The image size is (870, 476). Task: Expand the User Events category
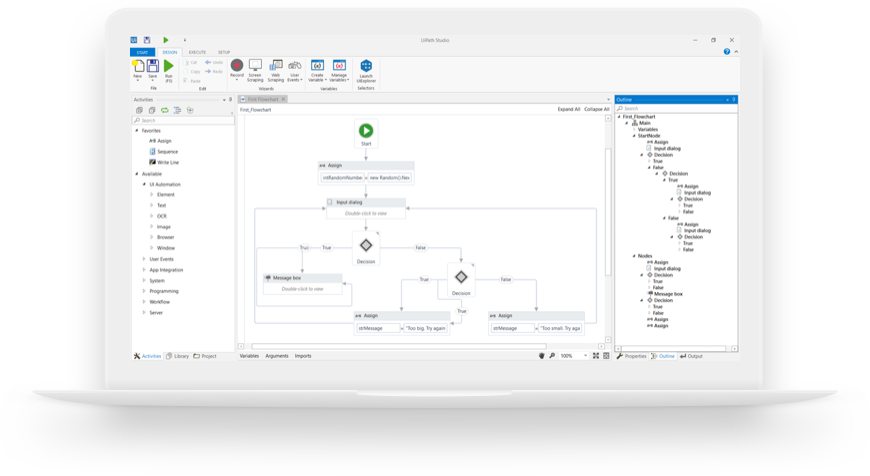point(144,259)
